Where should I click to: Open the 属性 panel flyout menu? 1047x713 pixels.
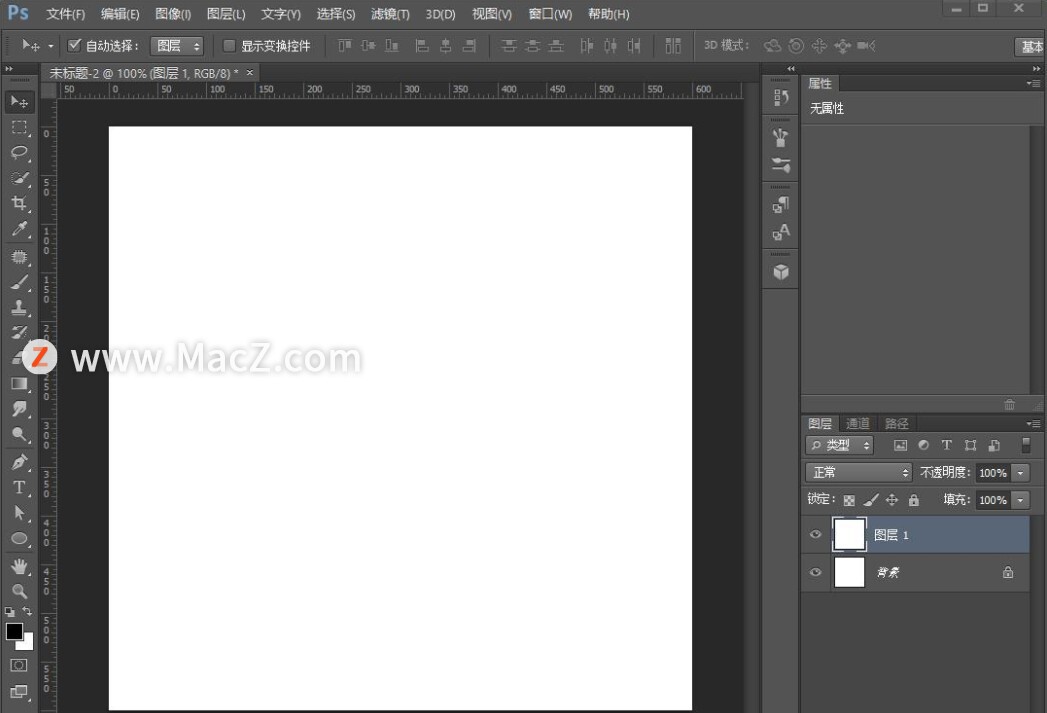[1034, 83]
